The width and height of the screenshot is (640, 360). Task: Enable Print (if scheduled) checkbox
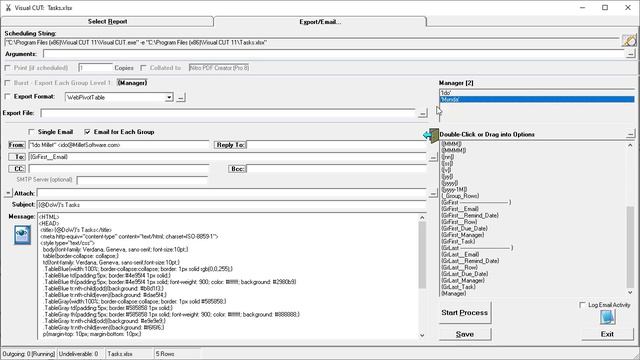pyautogui.click(x=7, y=68)
